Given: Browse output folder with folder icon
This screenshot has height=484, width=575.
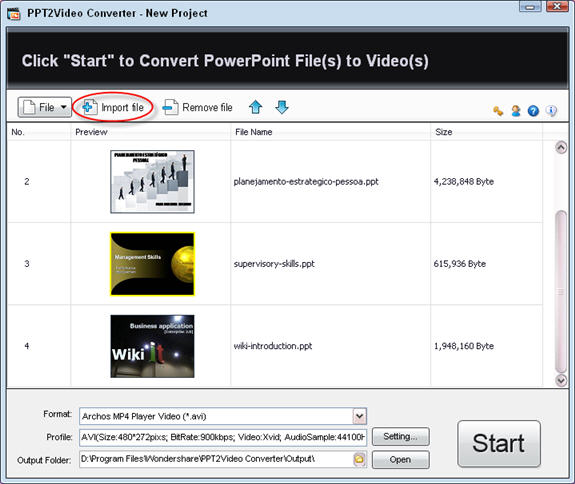Looking at the screenshot, I should [x=359, y=459].
